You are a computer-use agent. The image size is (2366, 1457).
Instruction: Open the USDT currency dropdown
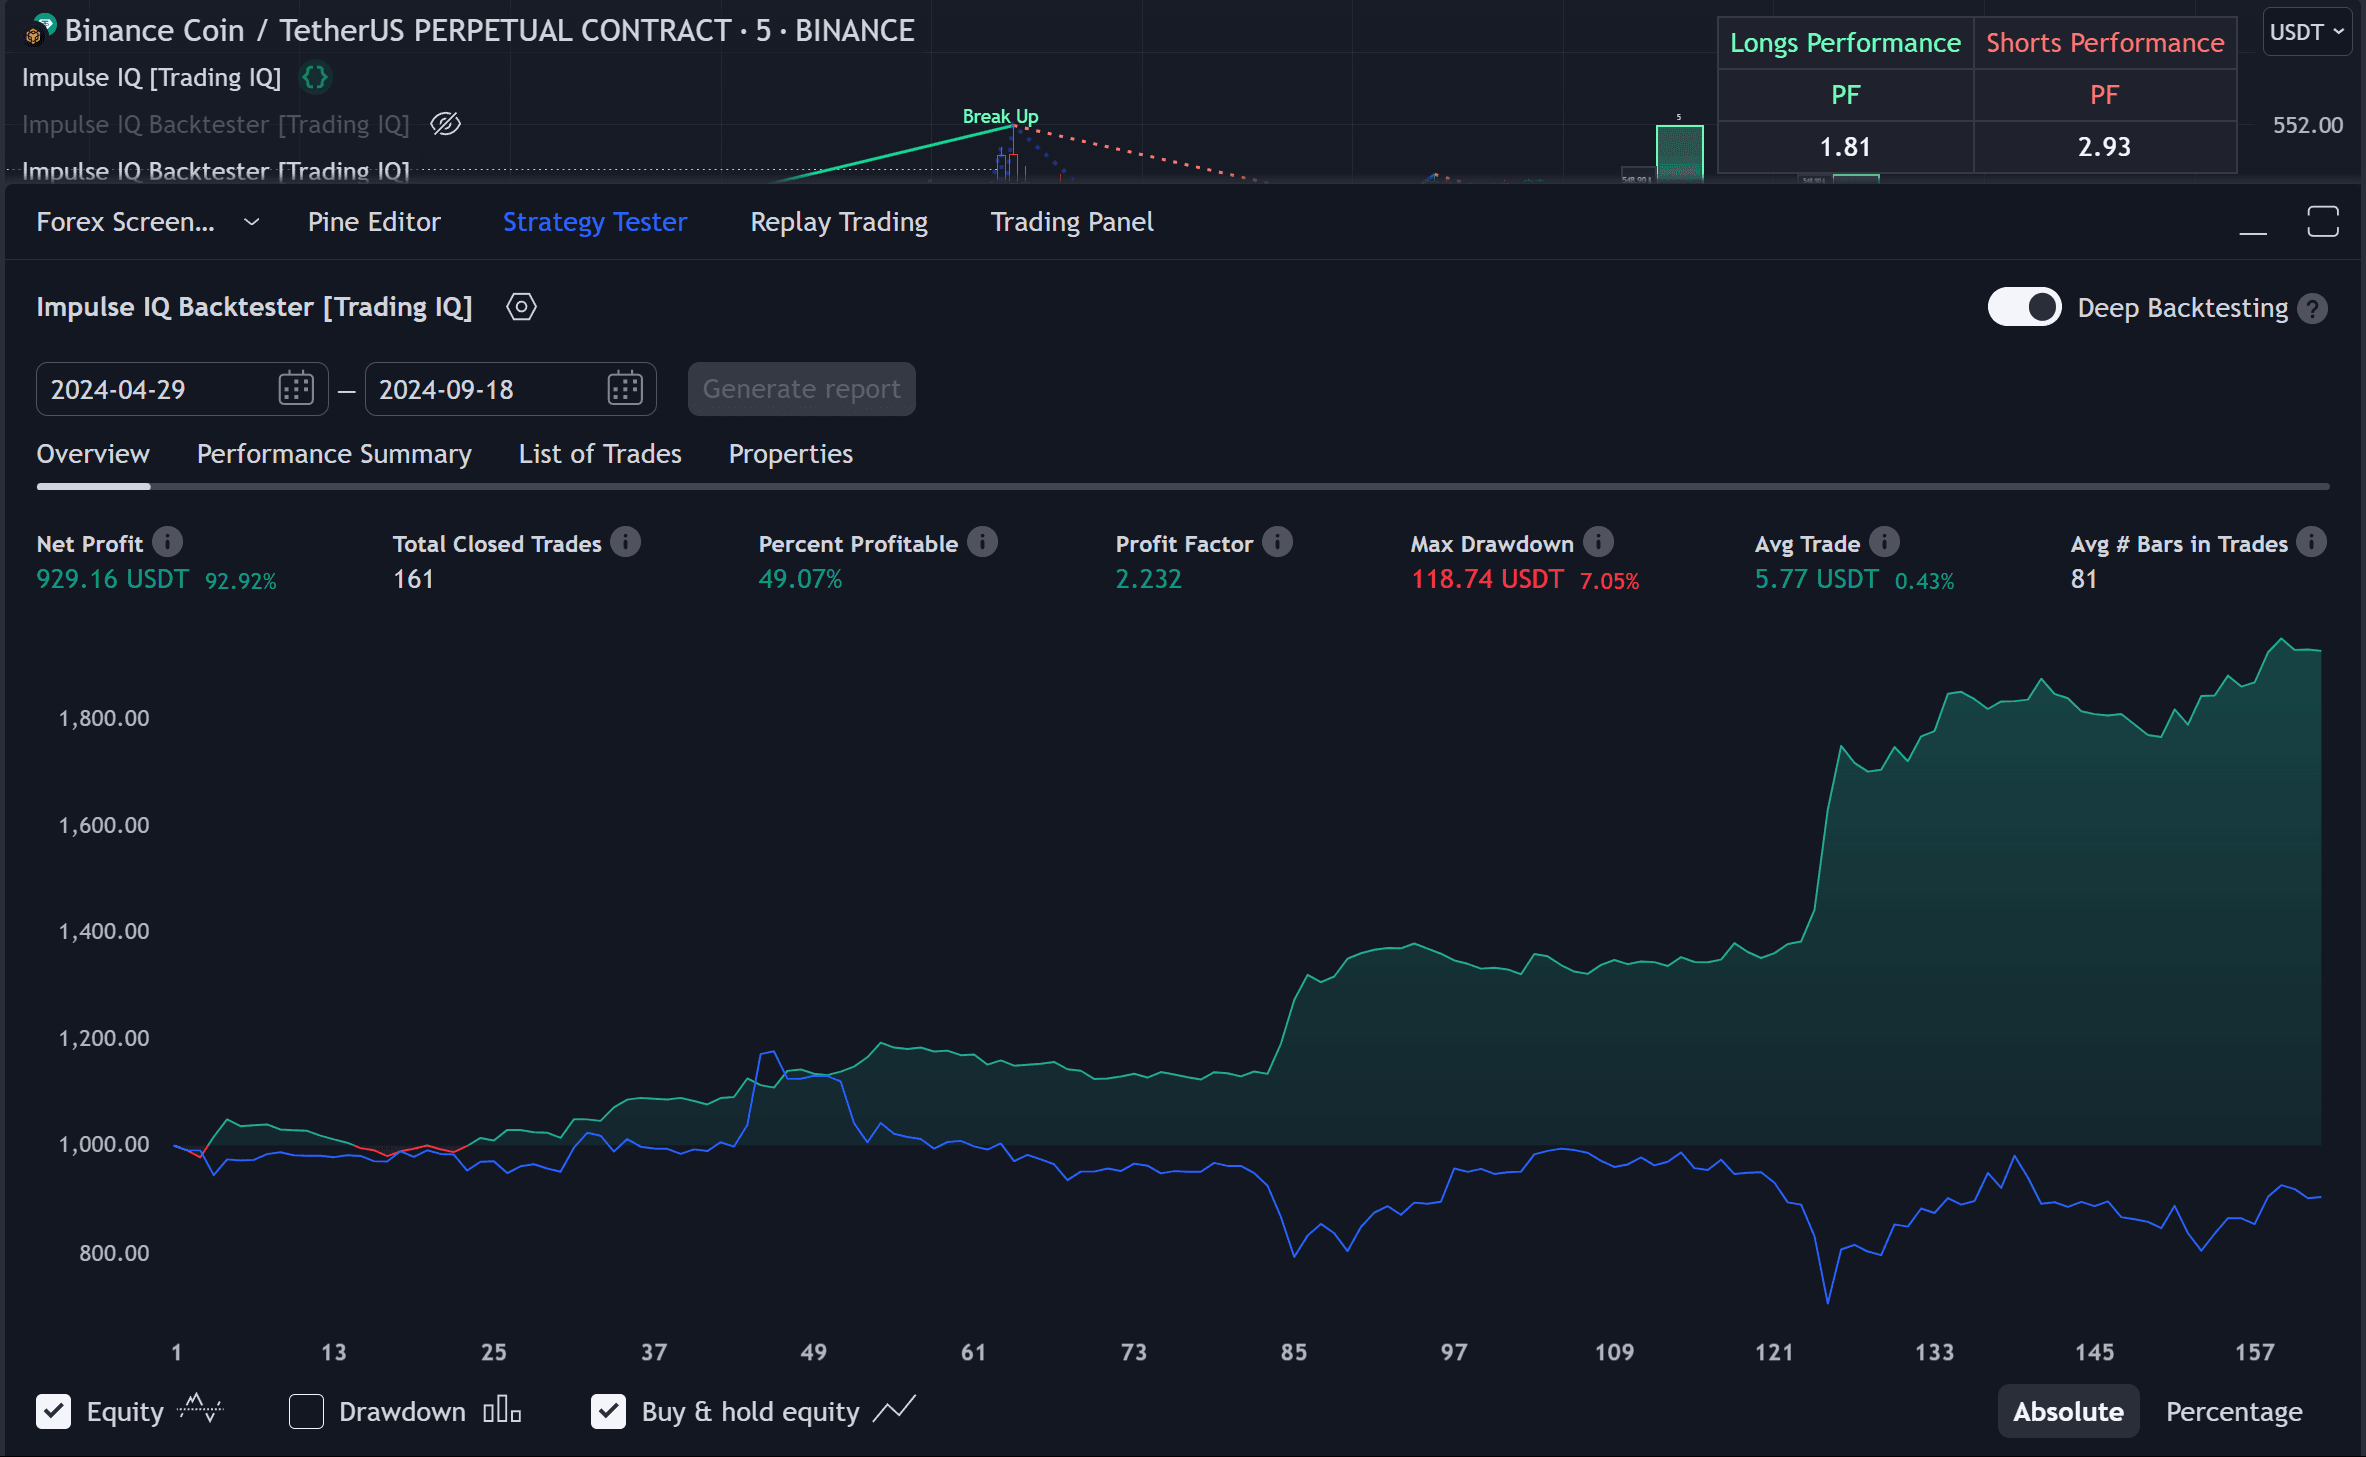2307,32
